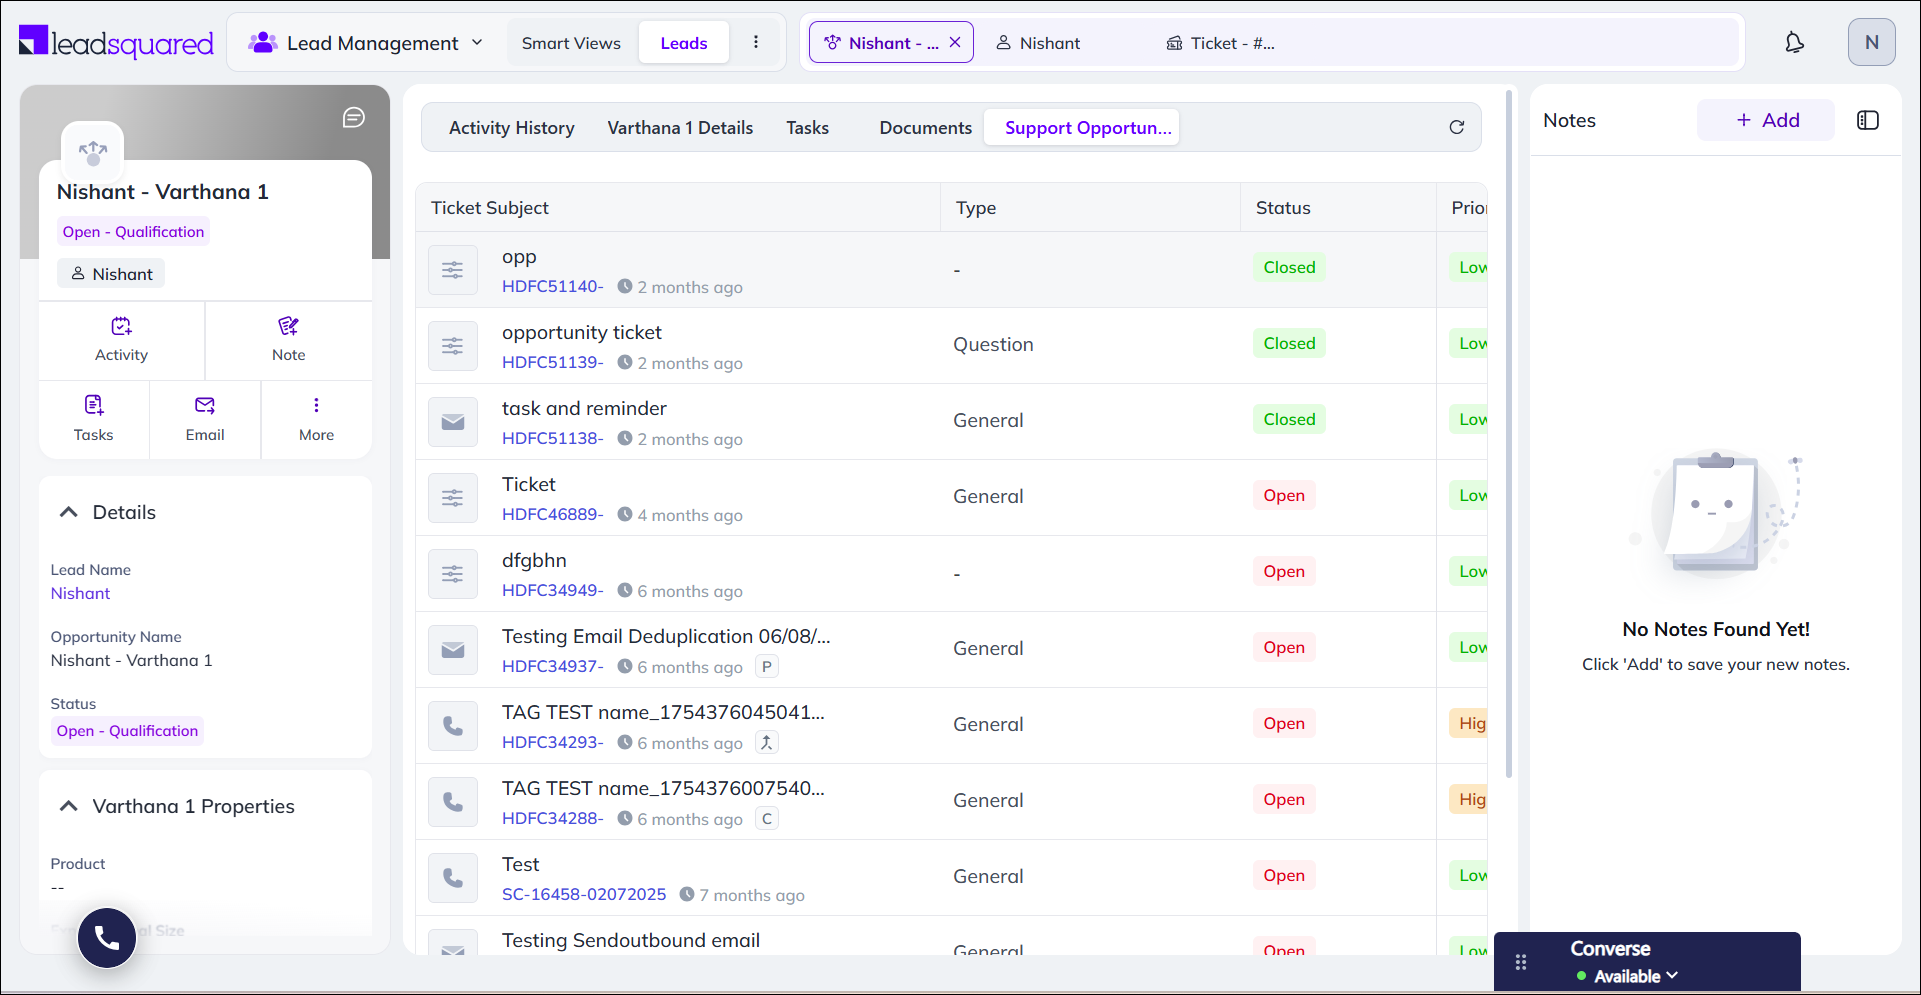Refresh the support tickets list
Screen dimensions: 1921x995
point(1457,127)
